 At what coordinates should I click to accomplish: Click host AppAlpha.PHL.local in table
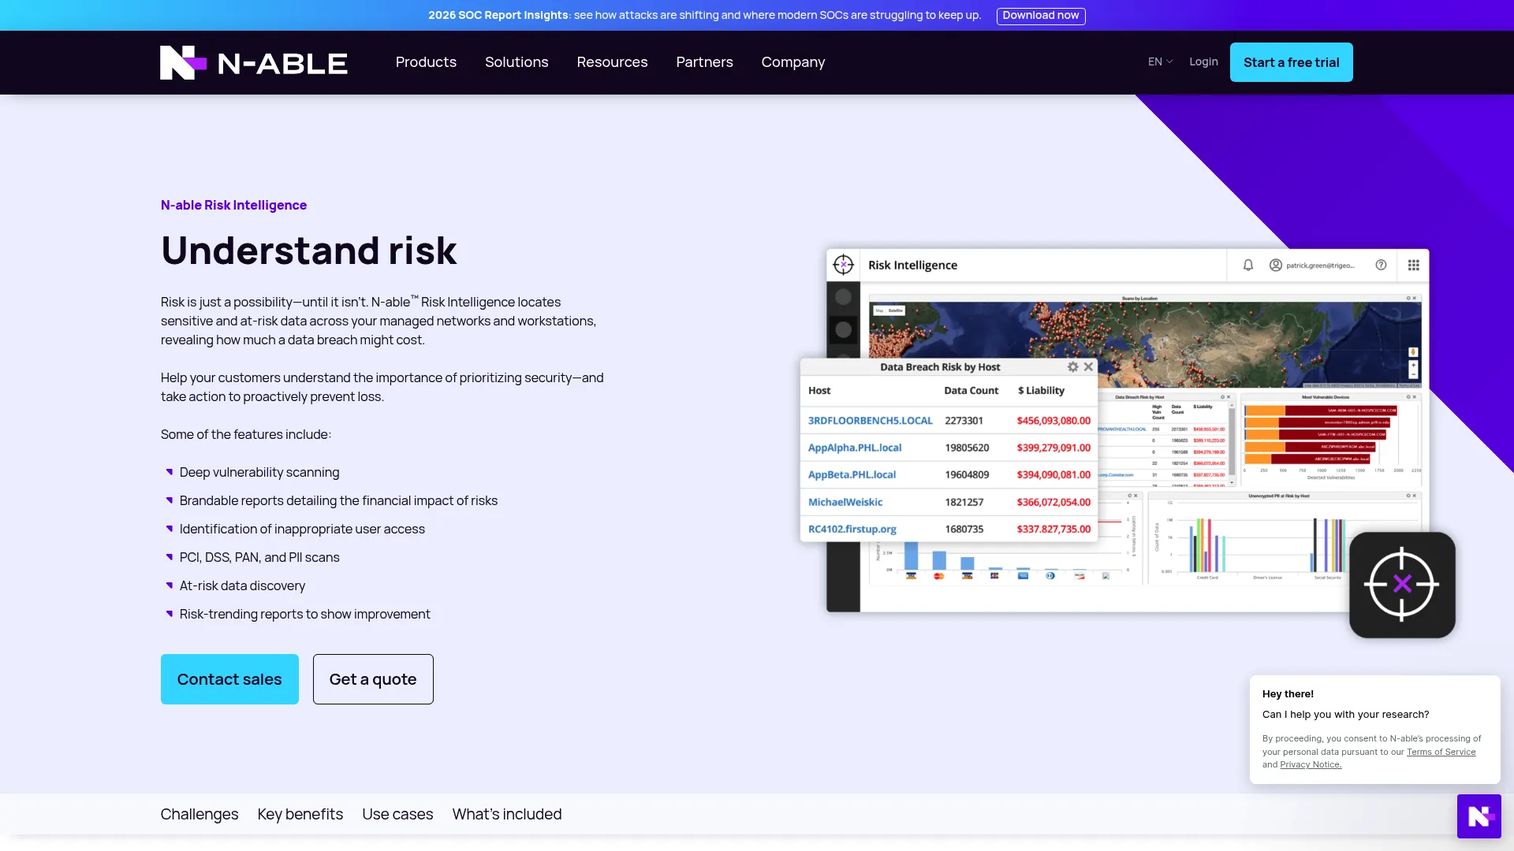pyautogui.click(x=855, y=448)
